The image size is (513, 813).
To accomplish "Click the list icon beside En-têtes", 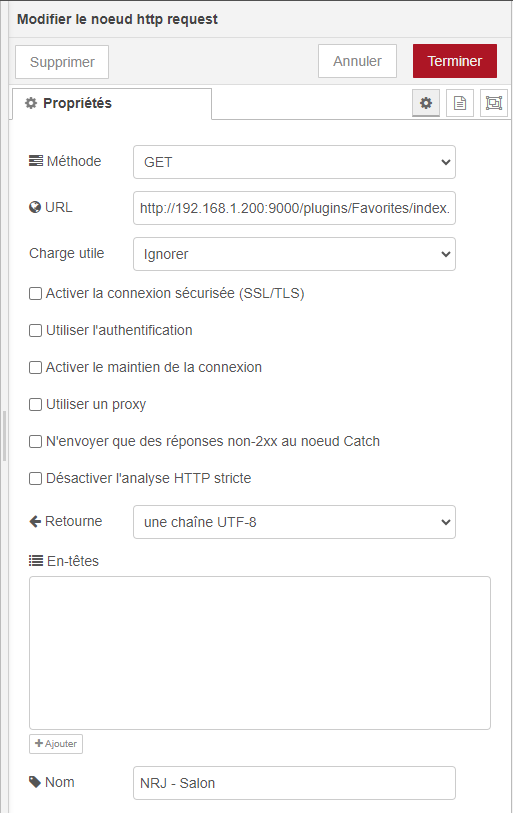I will [x=36, y=560].
